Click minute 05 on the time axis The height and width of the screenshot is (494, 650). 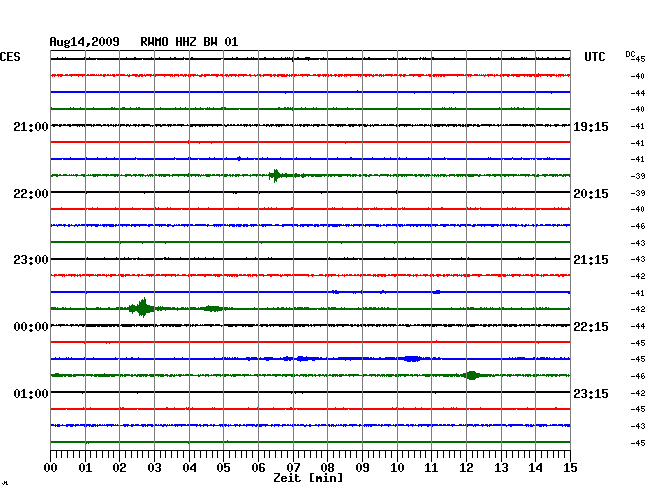223,468
